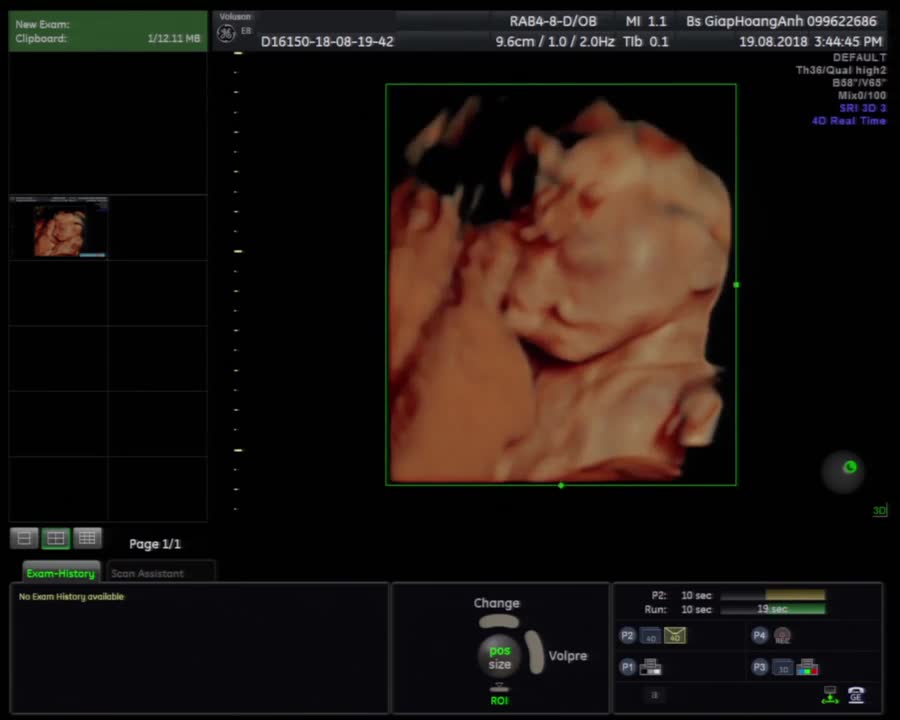The image size is (900, 720).
Task: Click the P3 3D volume save icon
Action: (783, 668)
